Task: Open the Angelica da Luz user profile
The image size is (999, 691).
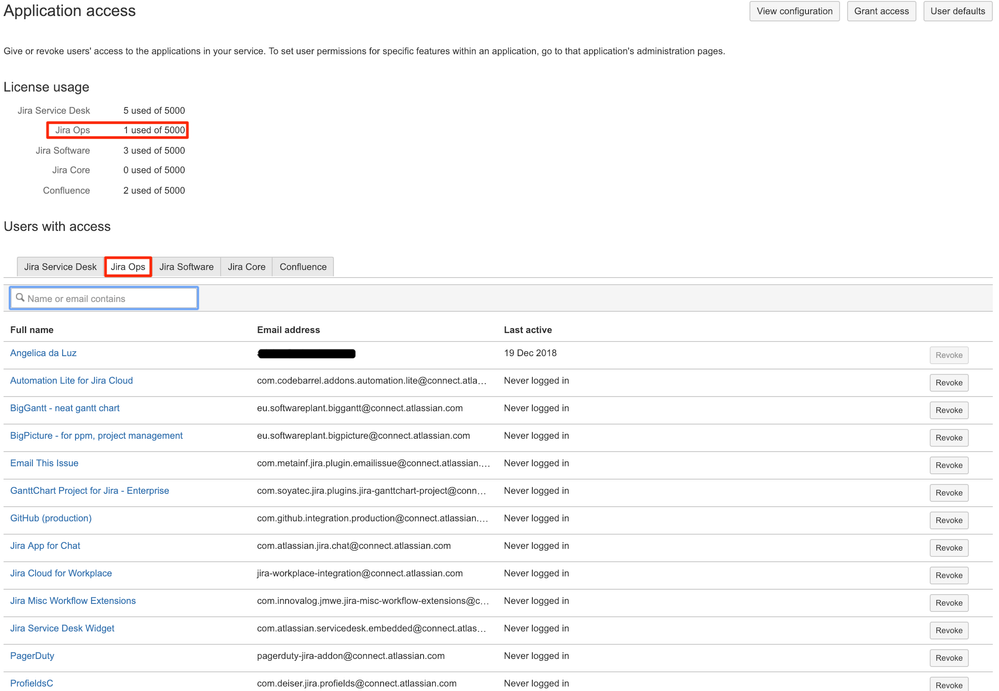Action: [43, 353]
